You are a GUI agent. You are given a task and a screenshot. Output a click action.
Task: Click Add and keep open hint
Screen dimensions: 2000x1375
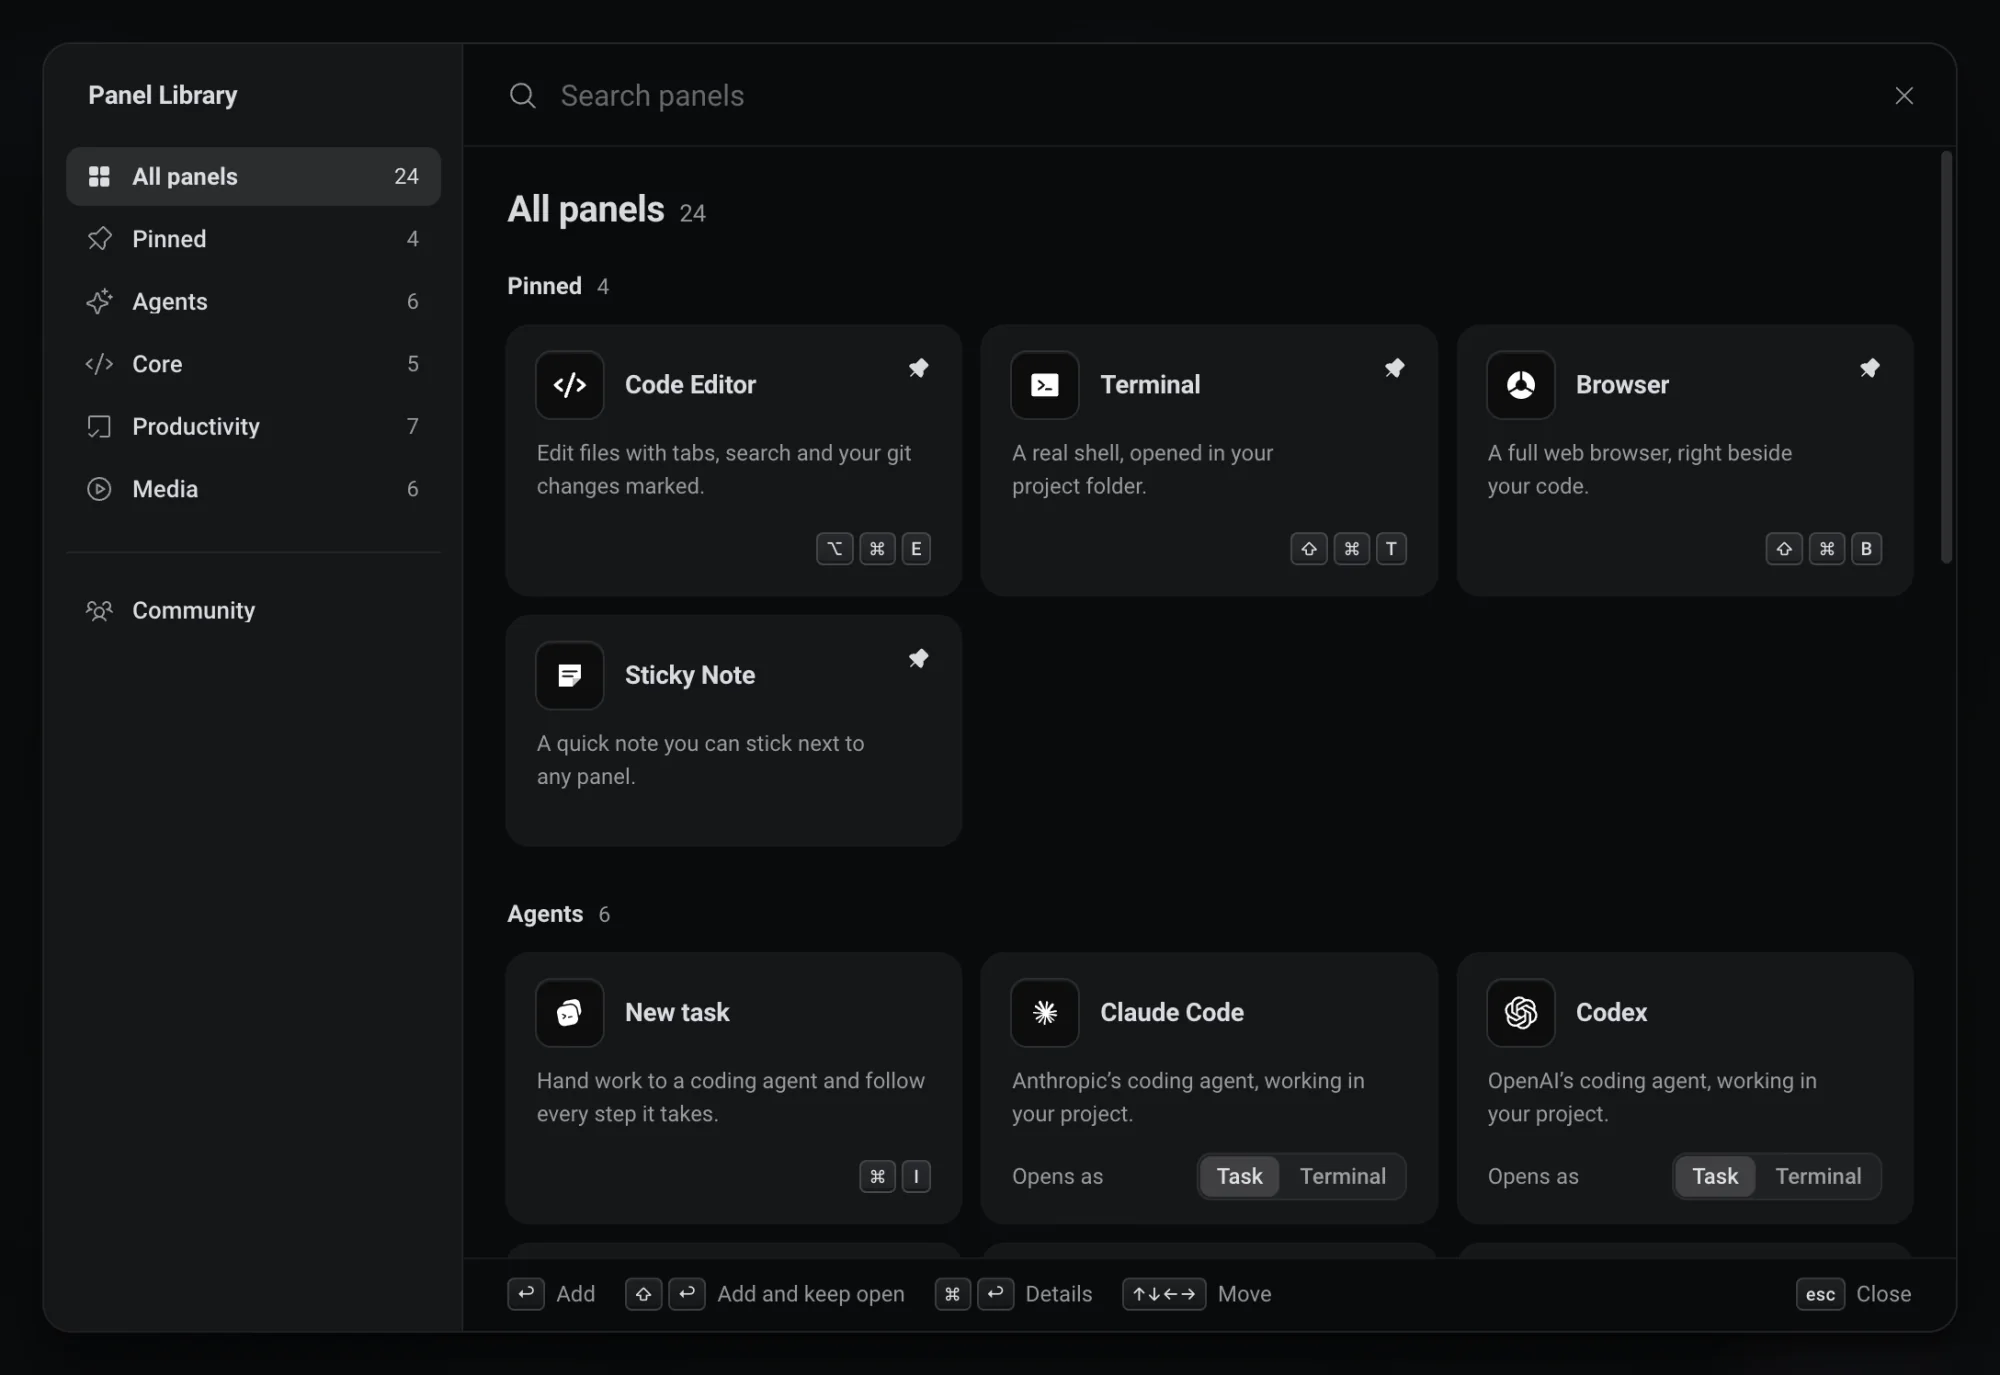pyautogui.click(x=765, y=1294)
